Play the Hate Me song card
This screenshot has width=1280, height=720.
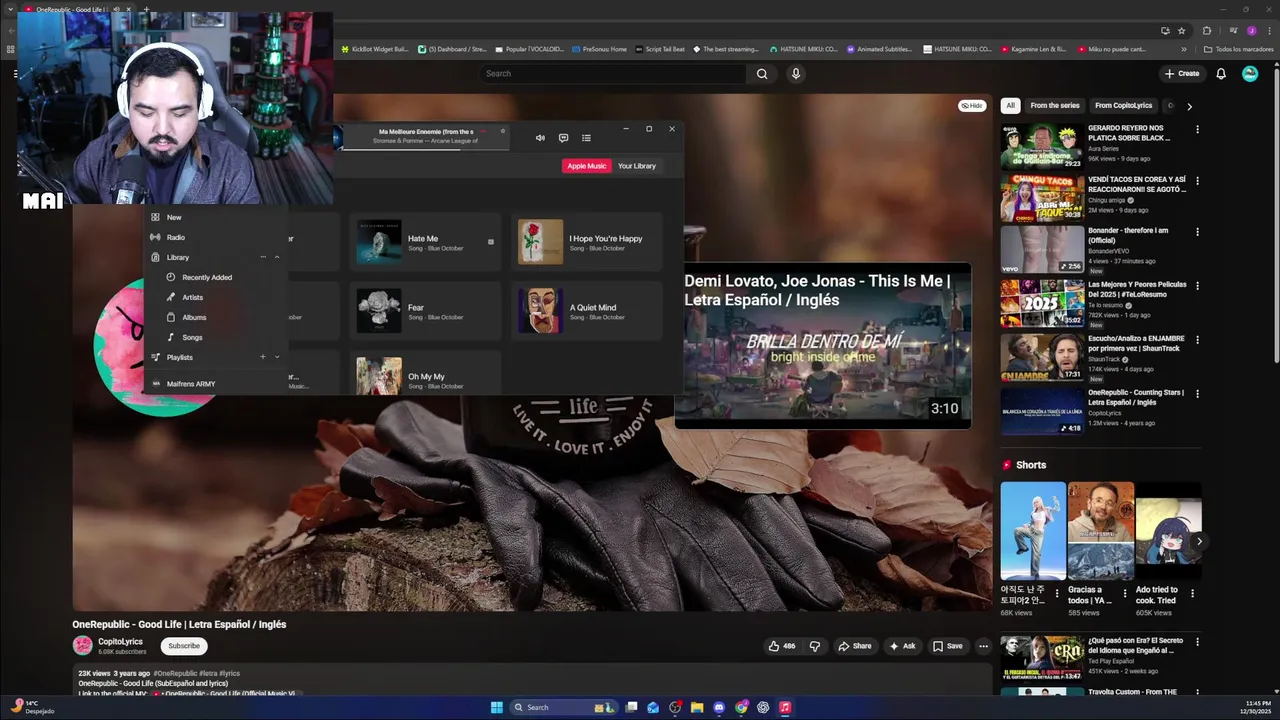pyautogui.click(x=425, y=243)
